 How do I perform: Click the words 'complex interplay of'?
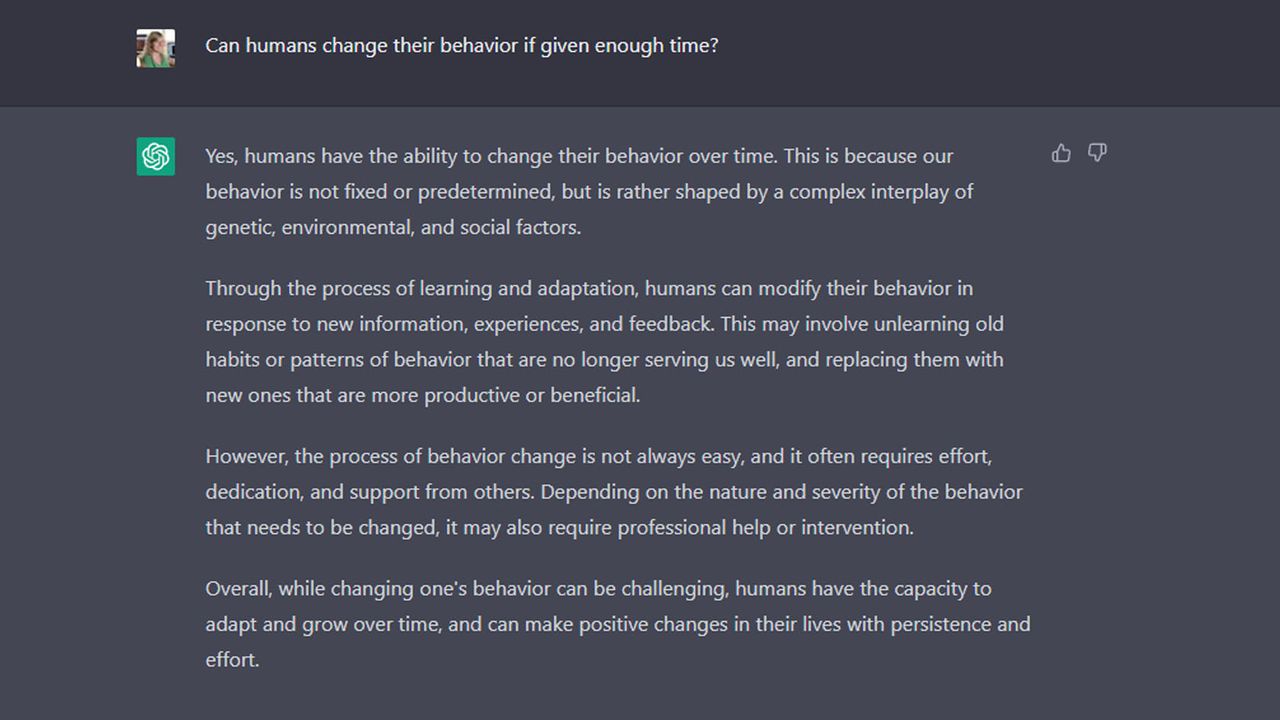tap(881, 191)
